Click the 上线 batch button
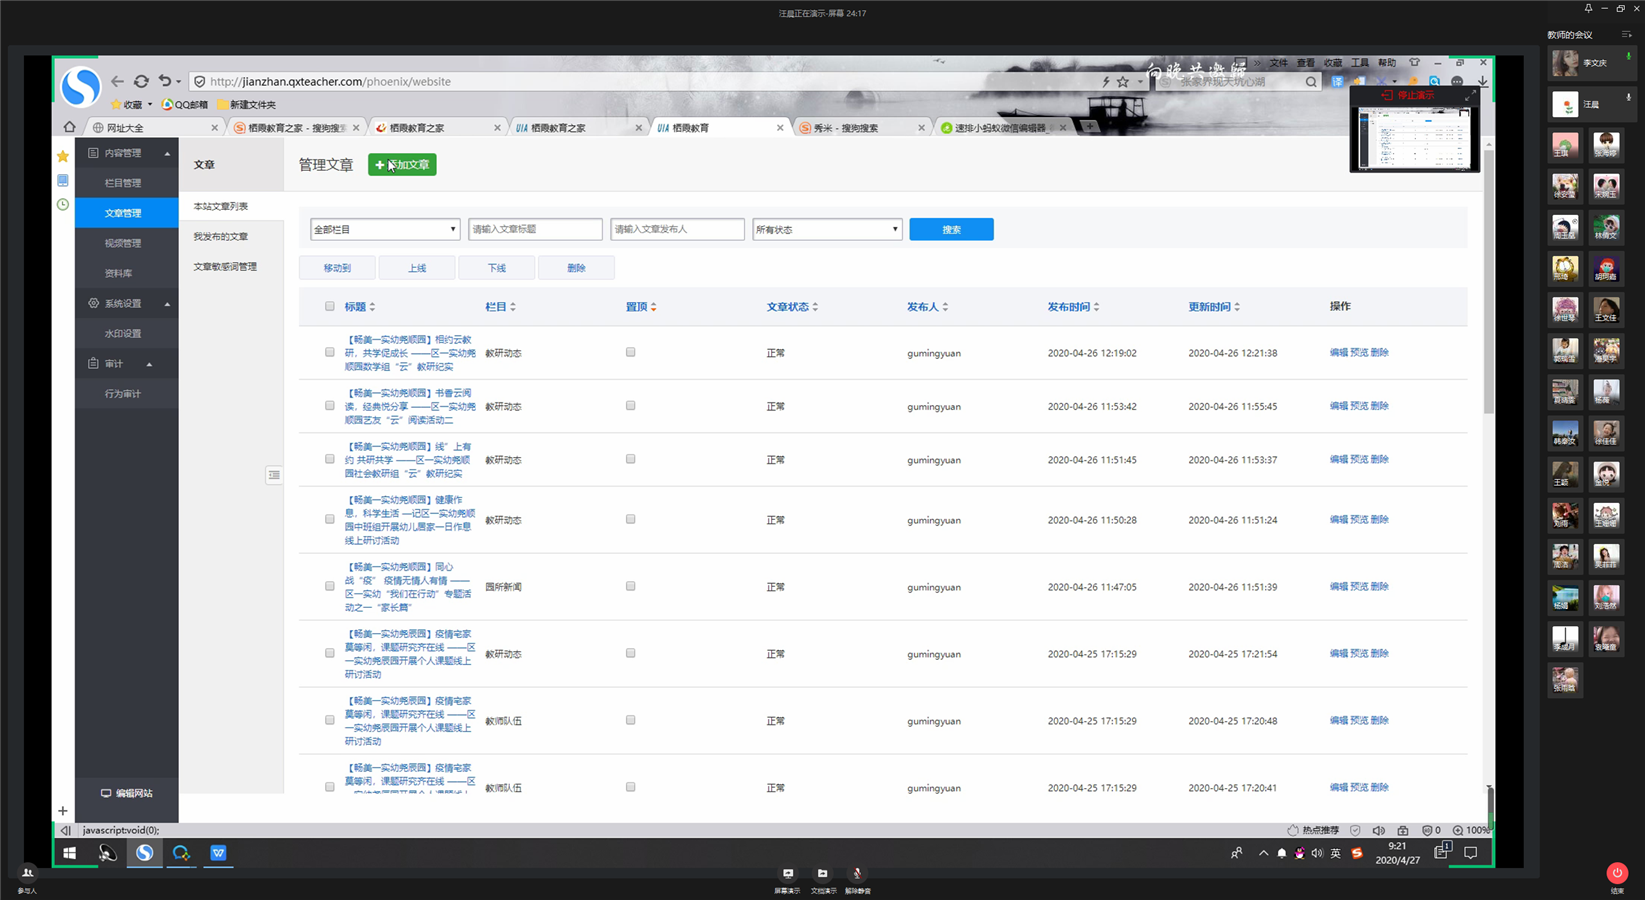1645x900 pixels. (417, 268)
